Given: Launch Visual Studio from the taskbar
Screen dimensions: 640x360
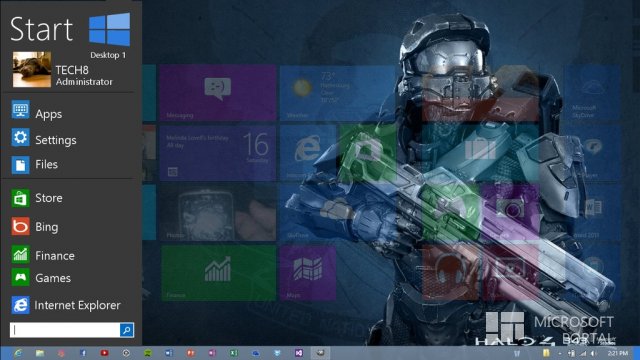Looking at the screenshot, I should (299, 353).
